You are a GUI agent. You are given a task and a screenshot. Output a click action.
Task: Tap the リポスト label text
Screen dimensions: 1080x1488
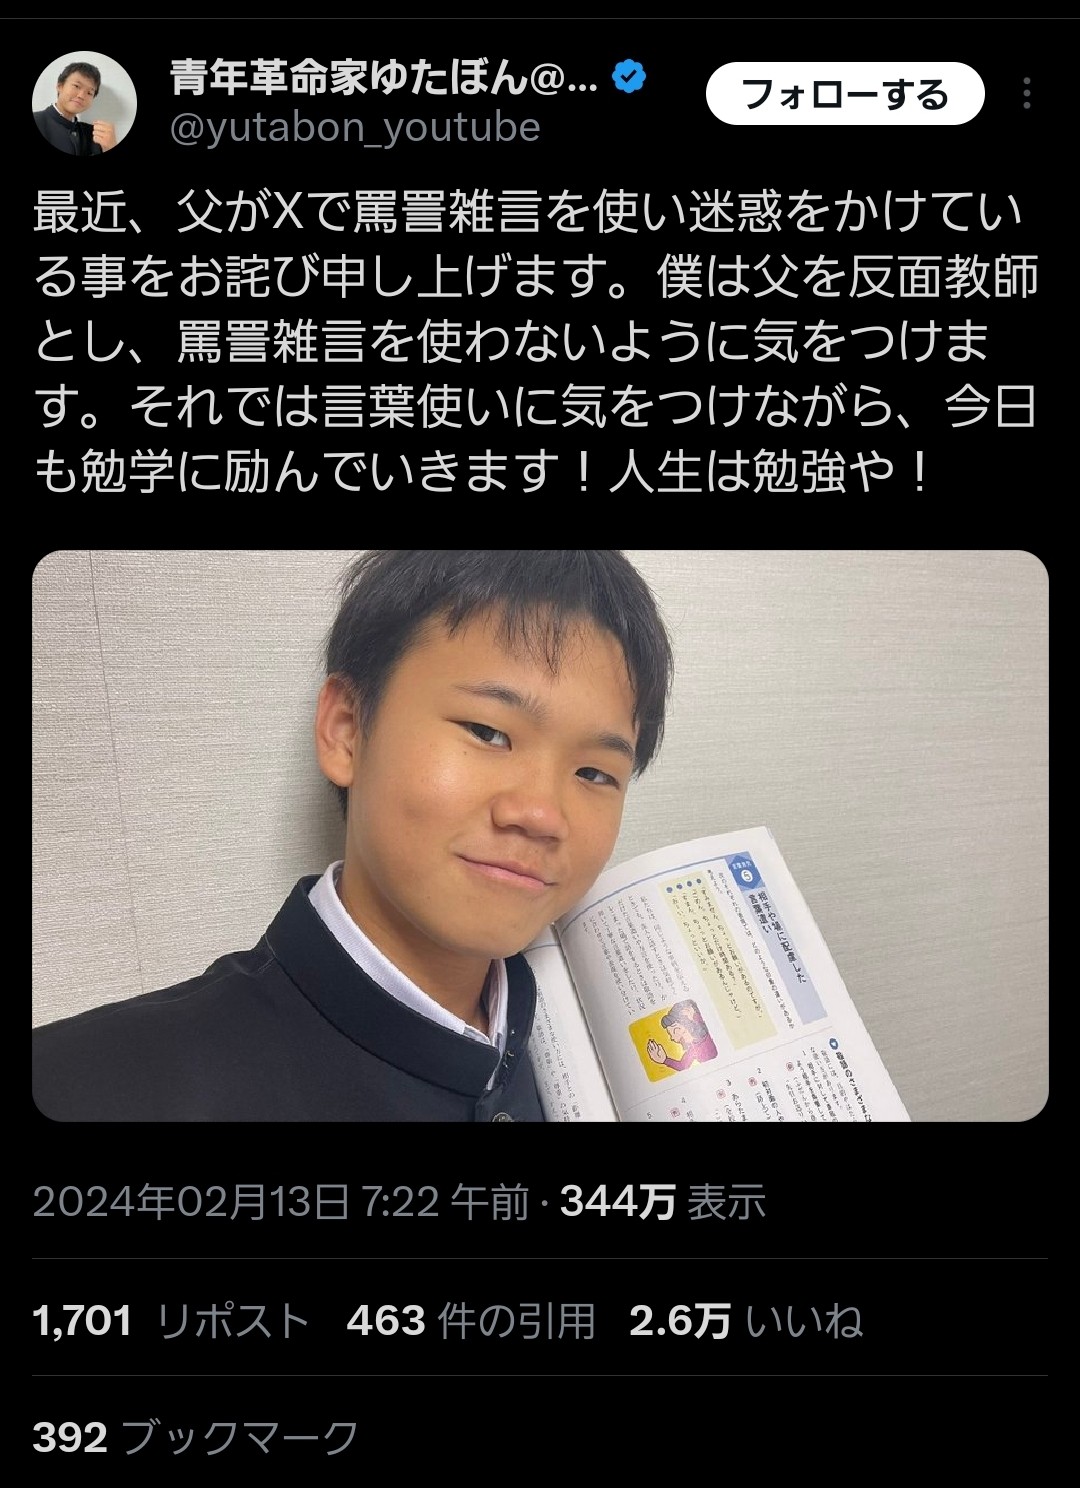pyautogui.click(x=233, y=1321)
